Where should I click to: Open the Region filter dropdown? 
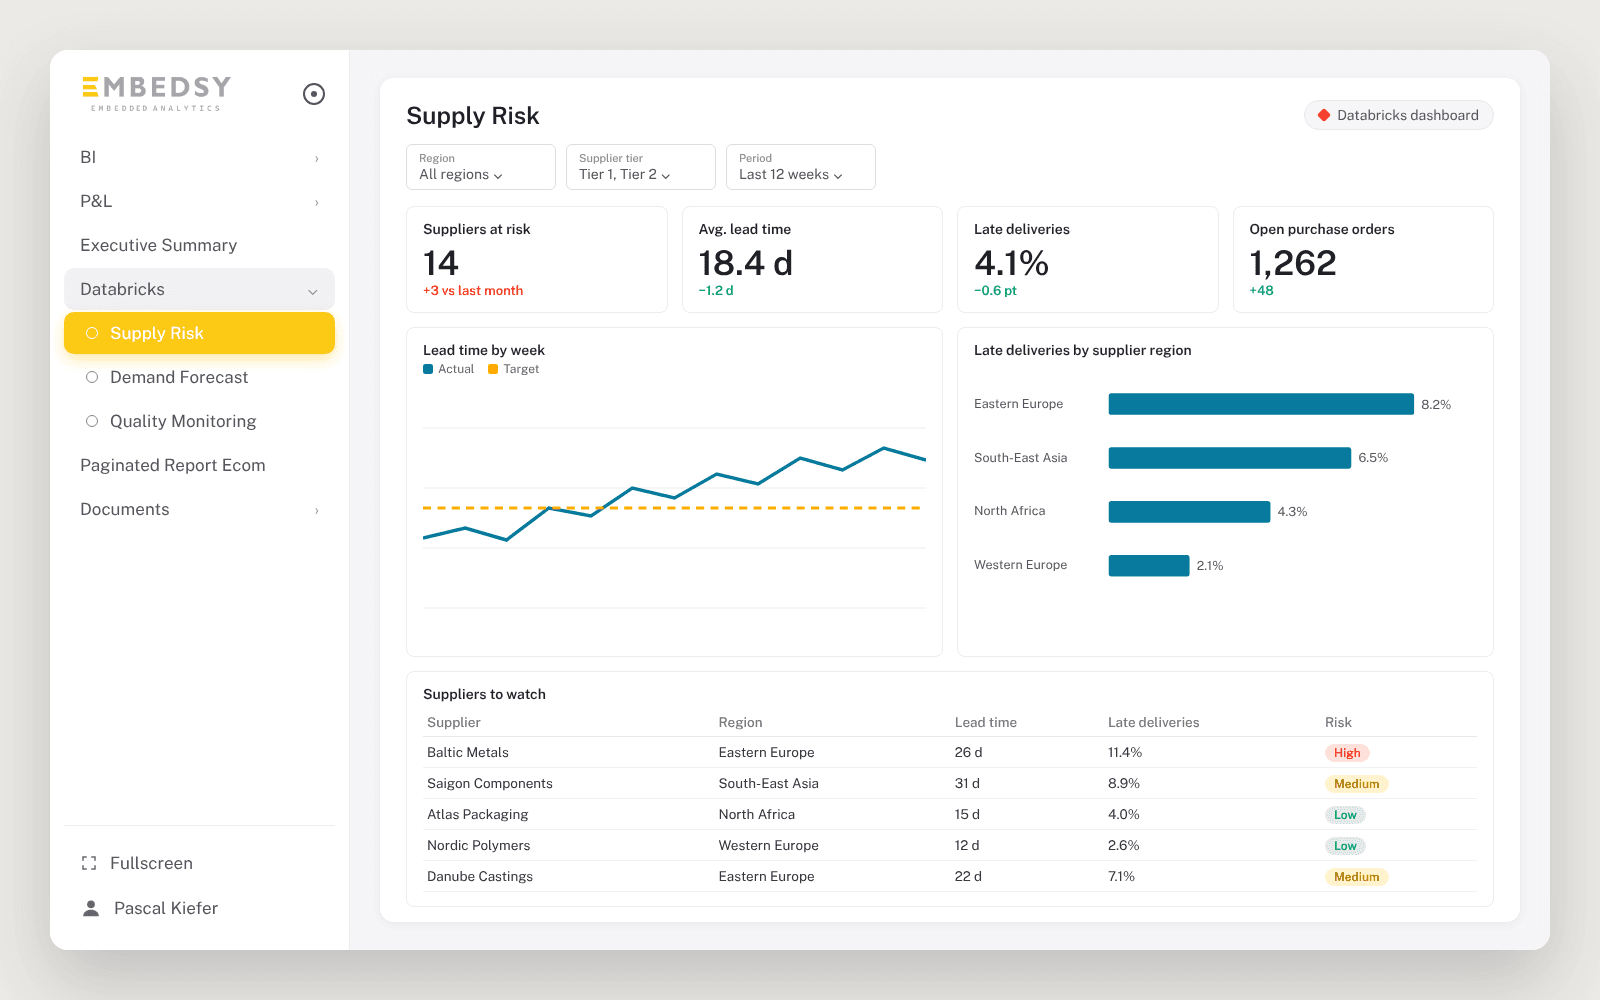pyautogui.click(x=481, y=167)
